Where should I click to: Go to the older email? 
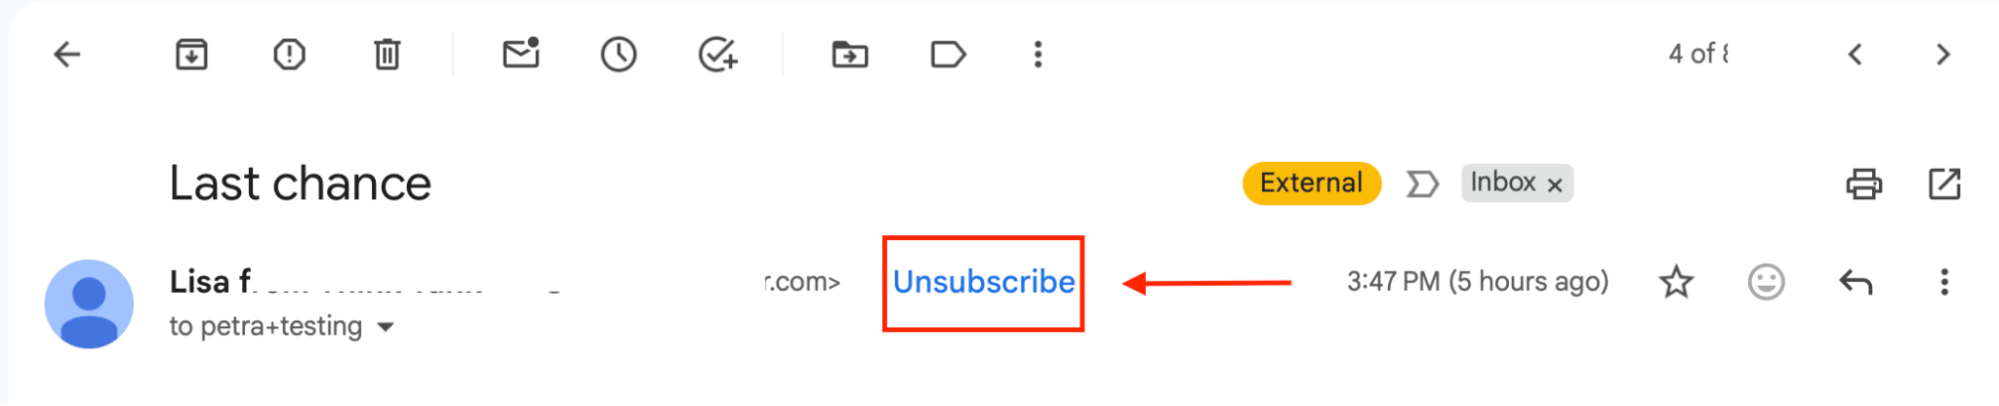click(x=1943, y=54)
